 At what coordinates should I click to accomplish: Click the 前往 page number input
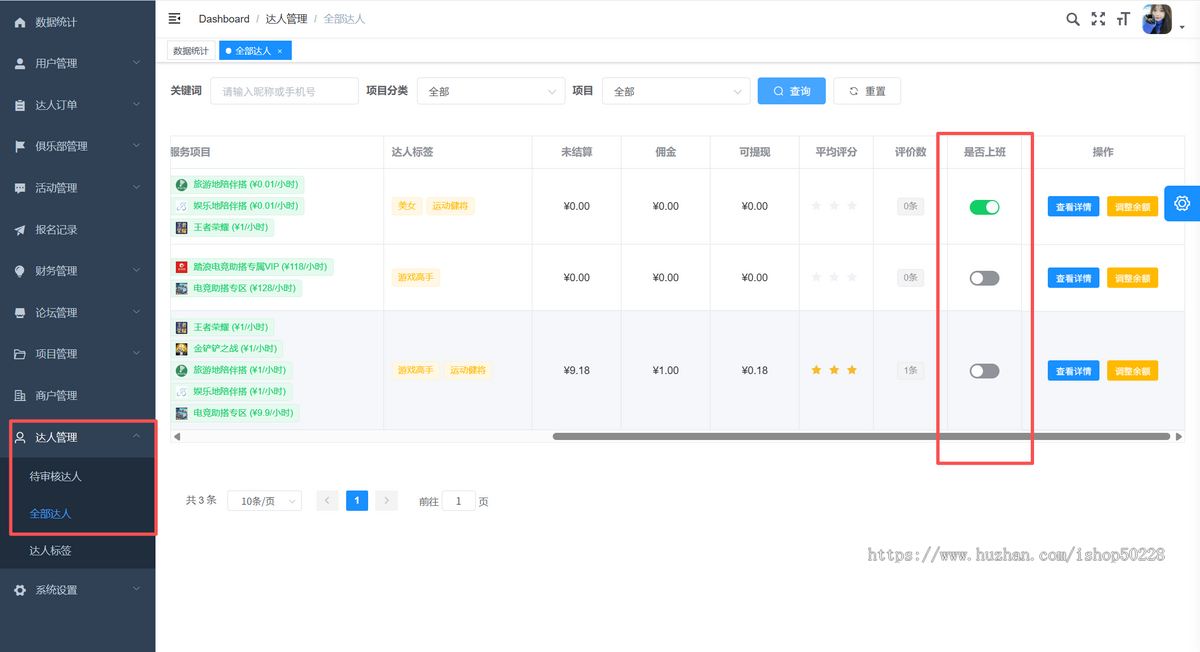pyautogui.click(x=459, y=501)
